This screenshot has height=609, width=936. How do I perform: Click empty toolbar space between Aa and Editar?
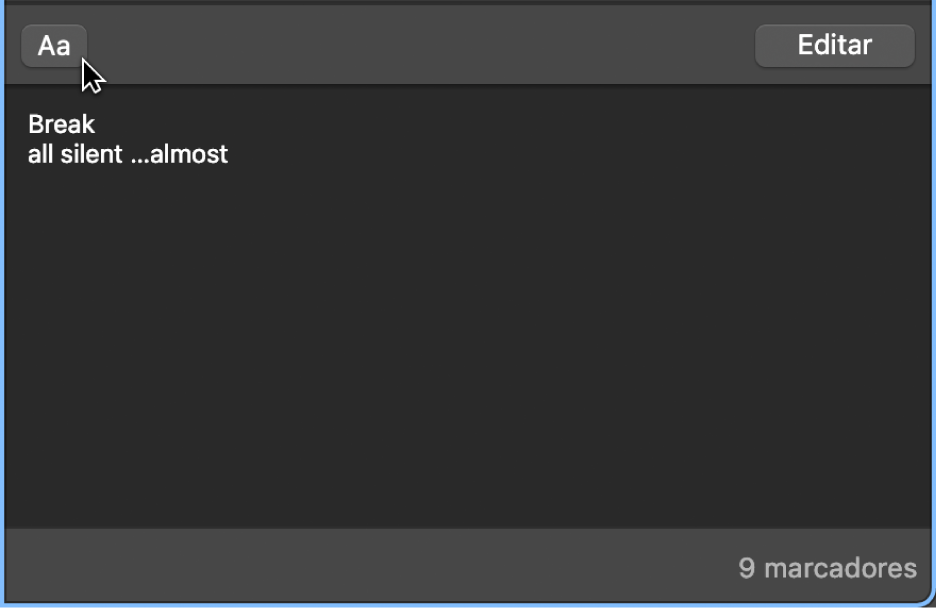tap(420, 46)
